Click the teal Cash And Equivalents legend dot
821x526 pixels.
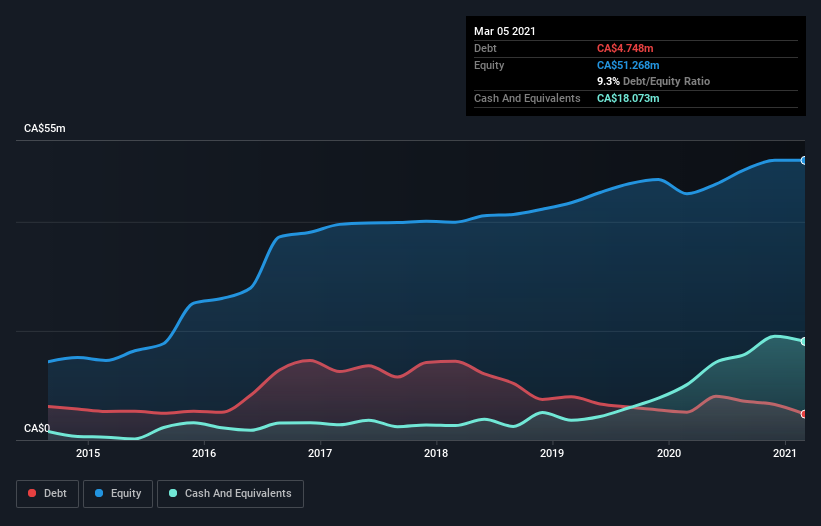pos(173,493)
